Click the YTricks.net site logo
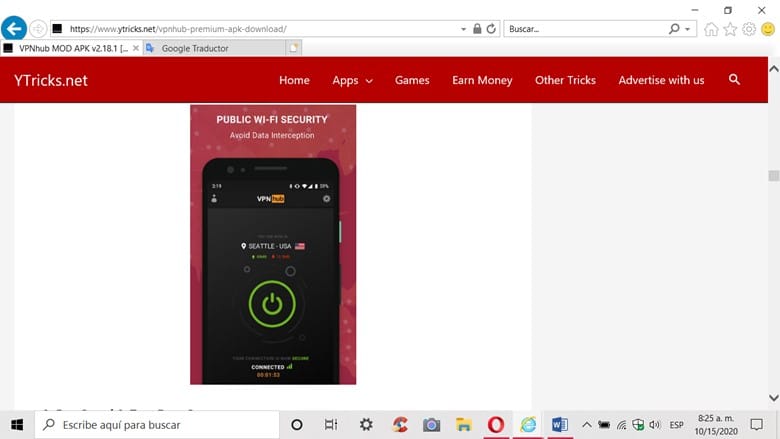 coord(51,81)
